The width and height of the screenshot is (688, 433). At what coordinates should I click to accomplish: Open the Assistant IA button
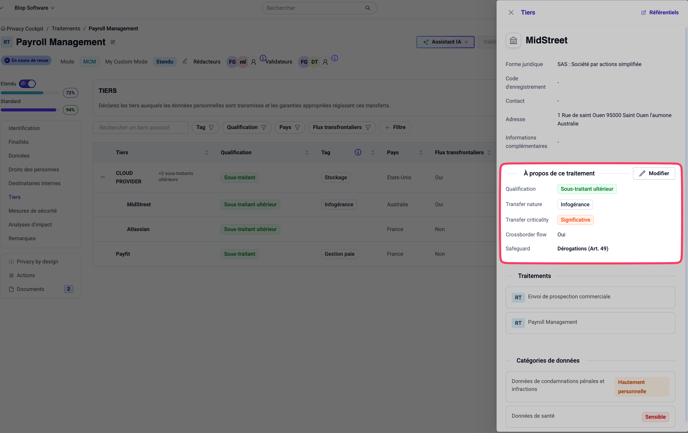(445, 42)
